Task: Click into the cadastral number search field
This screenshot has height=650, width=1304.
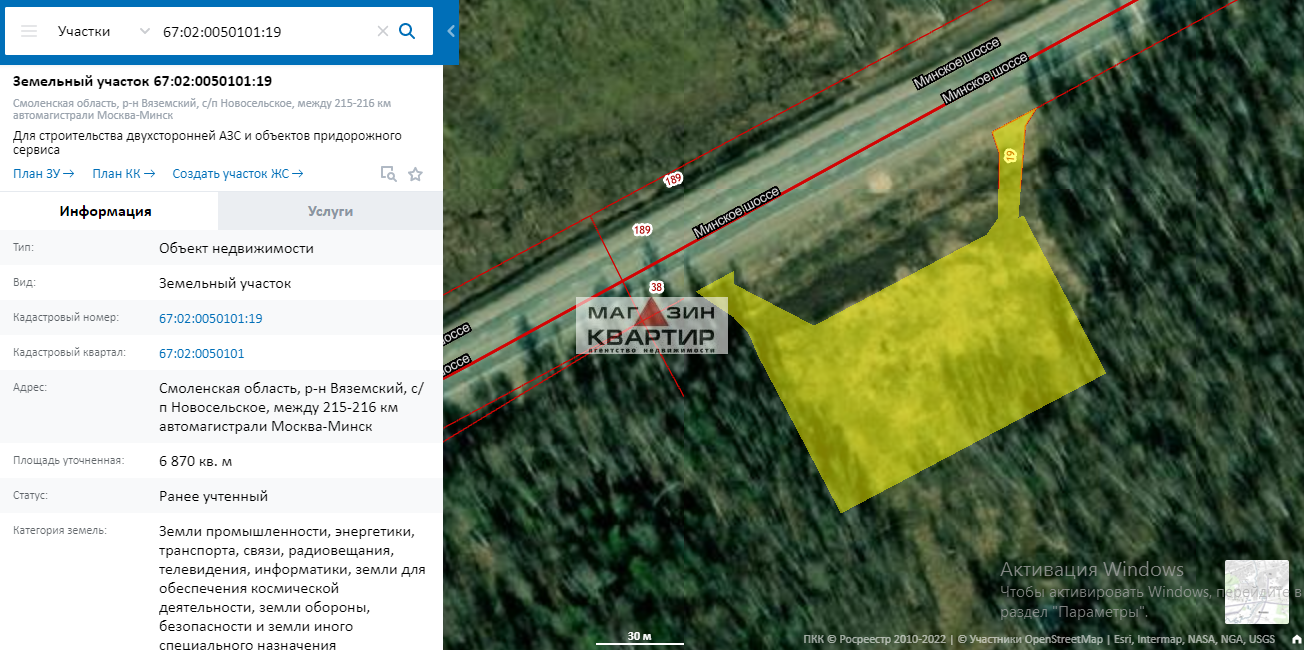Action: (265, 31)
